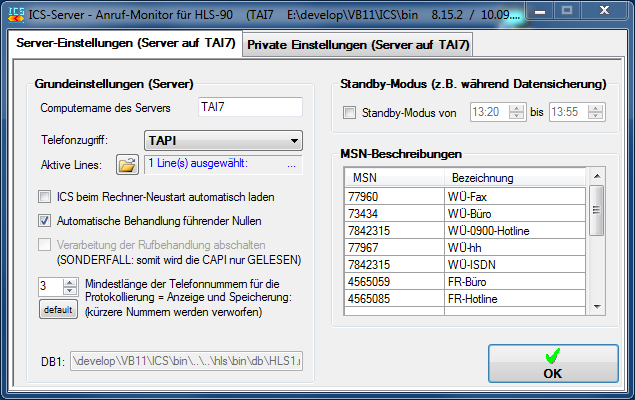The width and height of the screenshot is (635, 400).
Task: Enable the Standby-Modus checkbox
Action: coord(349,112)
